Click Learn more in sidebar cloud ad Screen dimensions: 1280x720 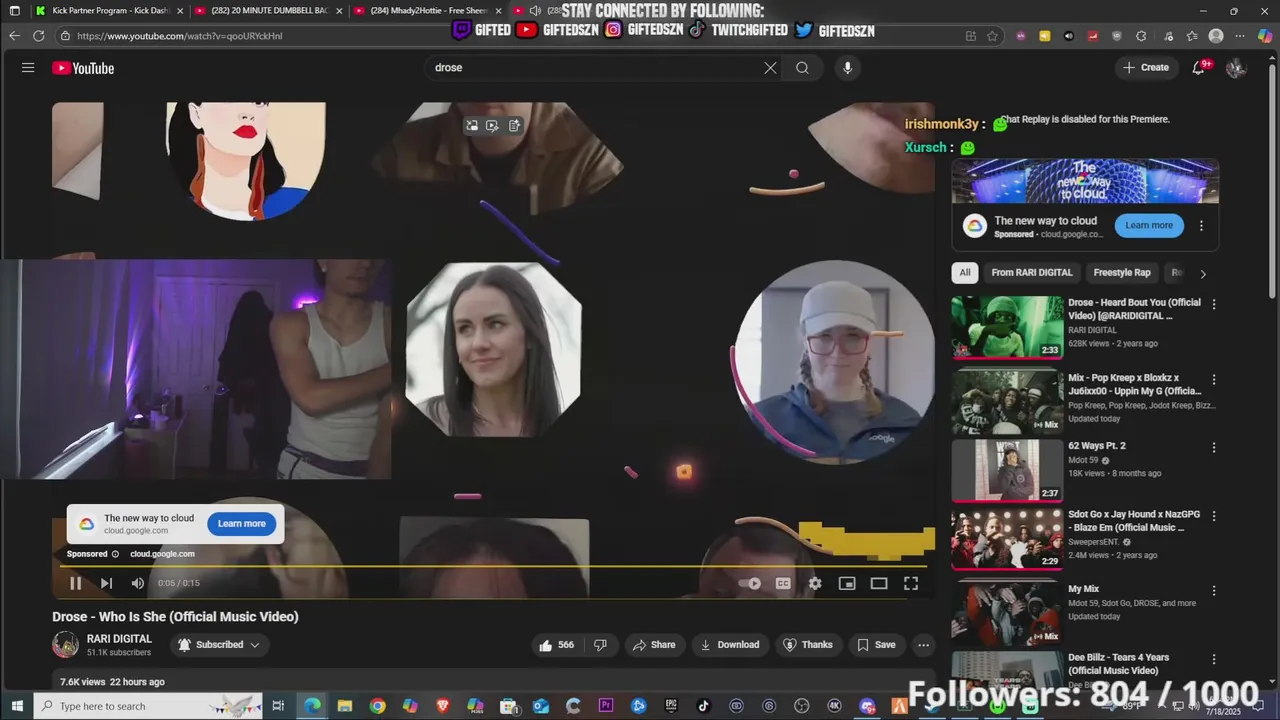coord(1149,225)
